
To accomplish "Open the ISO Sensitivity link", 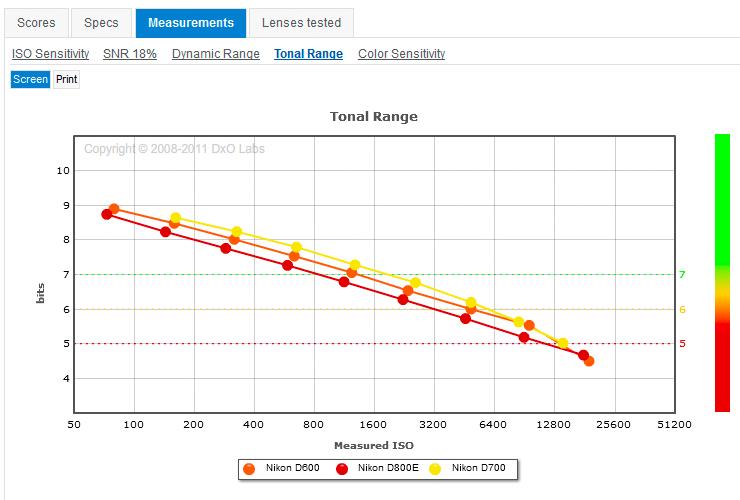I will point(50,54).
